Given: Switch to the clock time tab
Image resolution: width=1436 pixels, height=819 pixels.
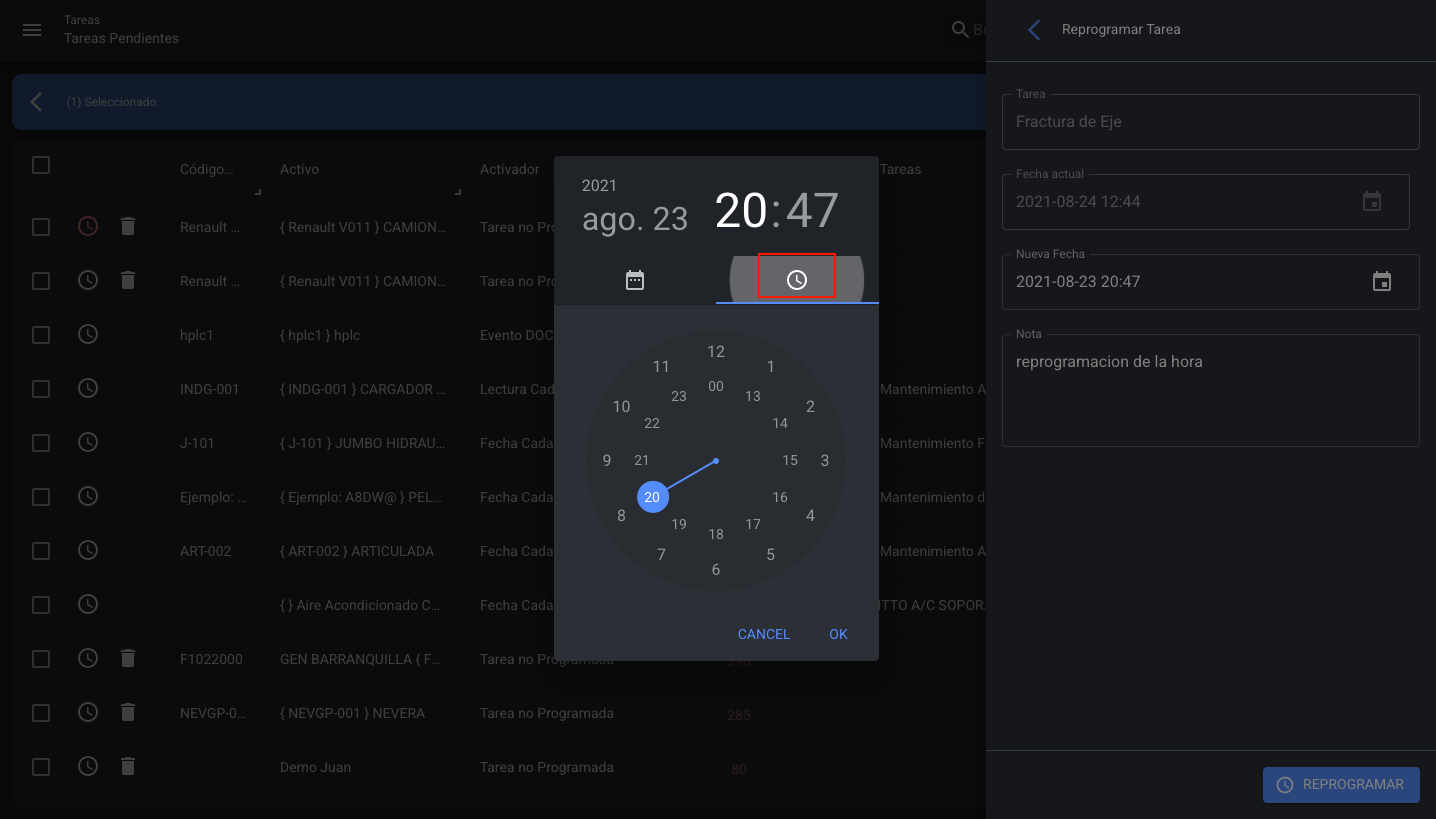Looking at the screenshot, I should 797,280.
